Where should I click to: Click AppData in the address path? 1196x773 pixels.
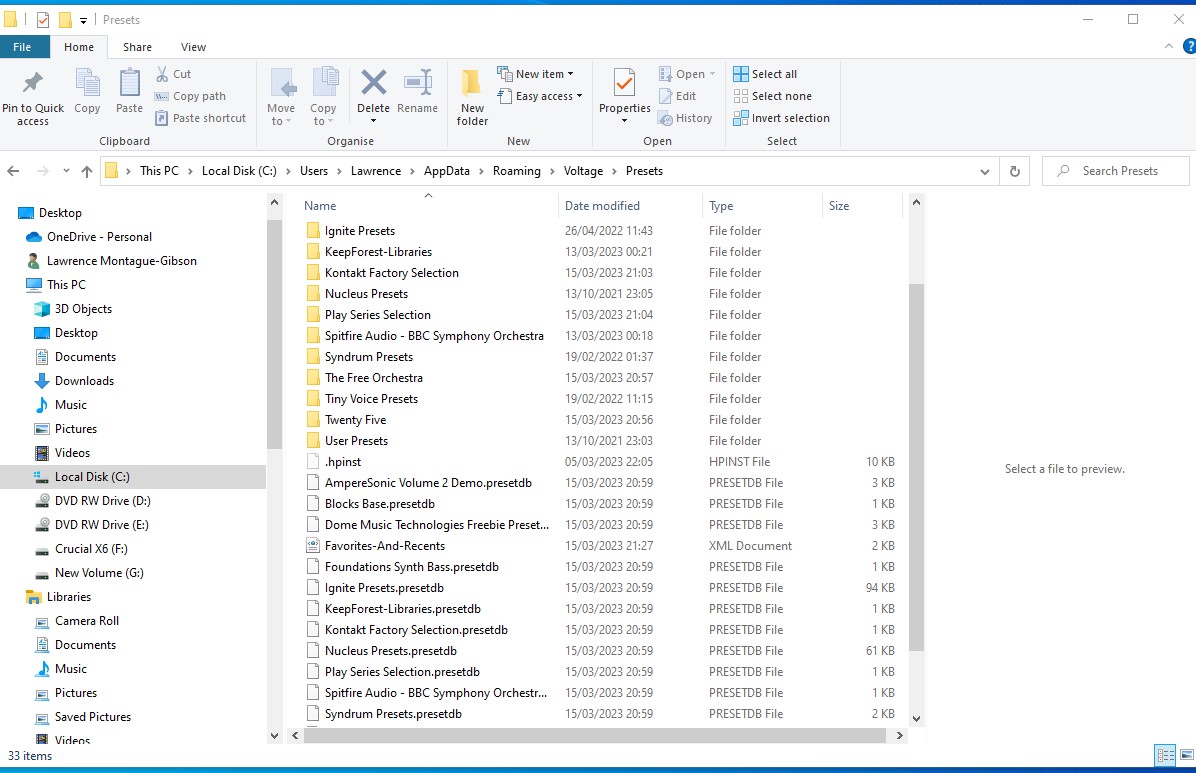pyautogui.click(x=447, y=171)
